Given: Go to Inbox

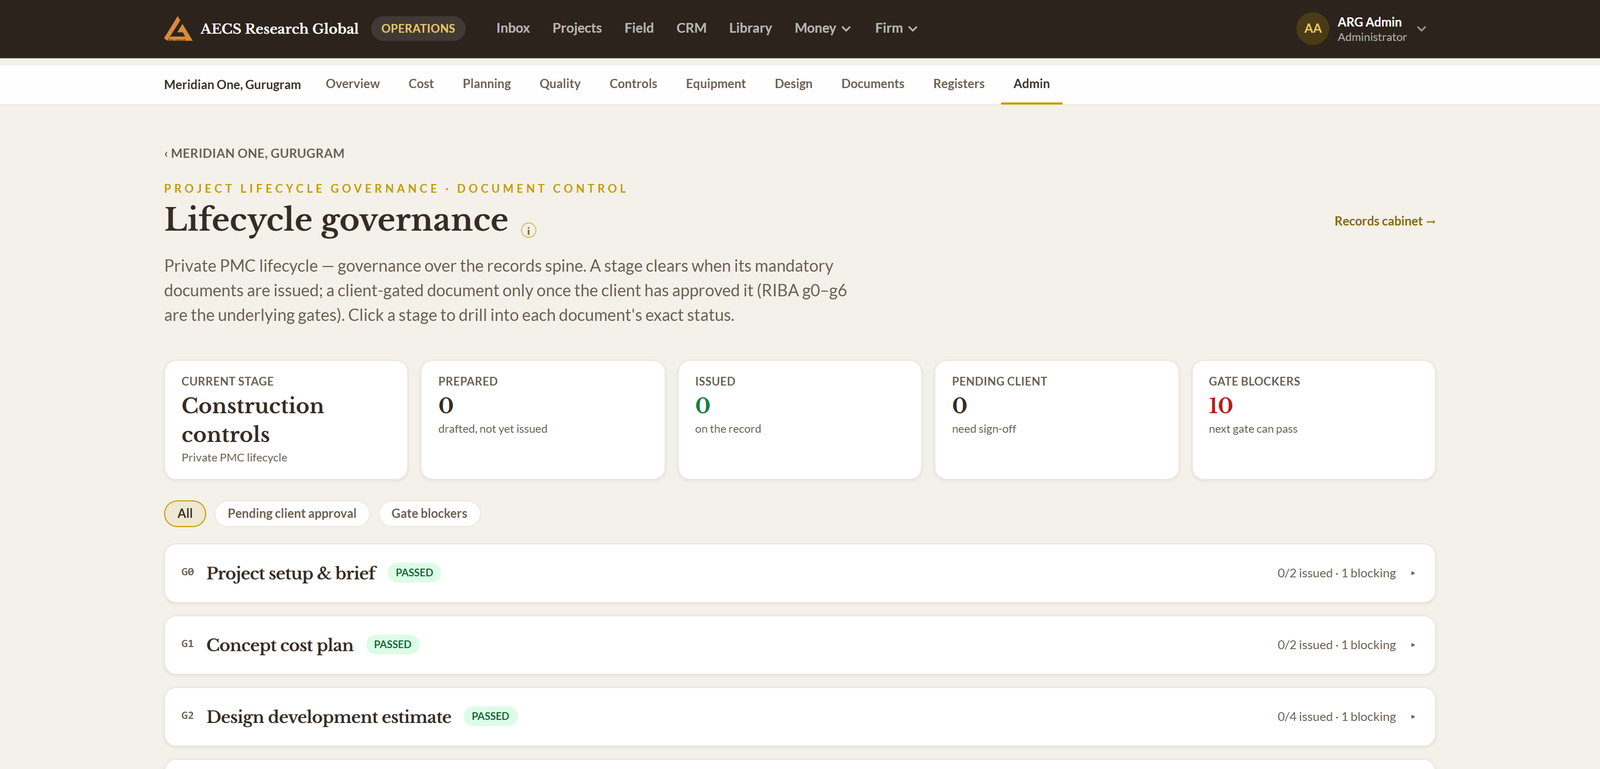Looking at the screenshot, I should [x=513, y=28].
